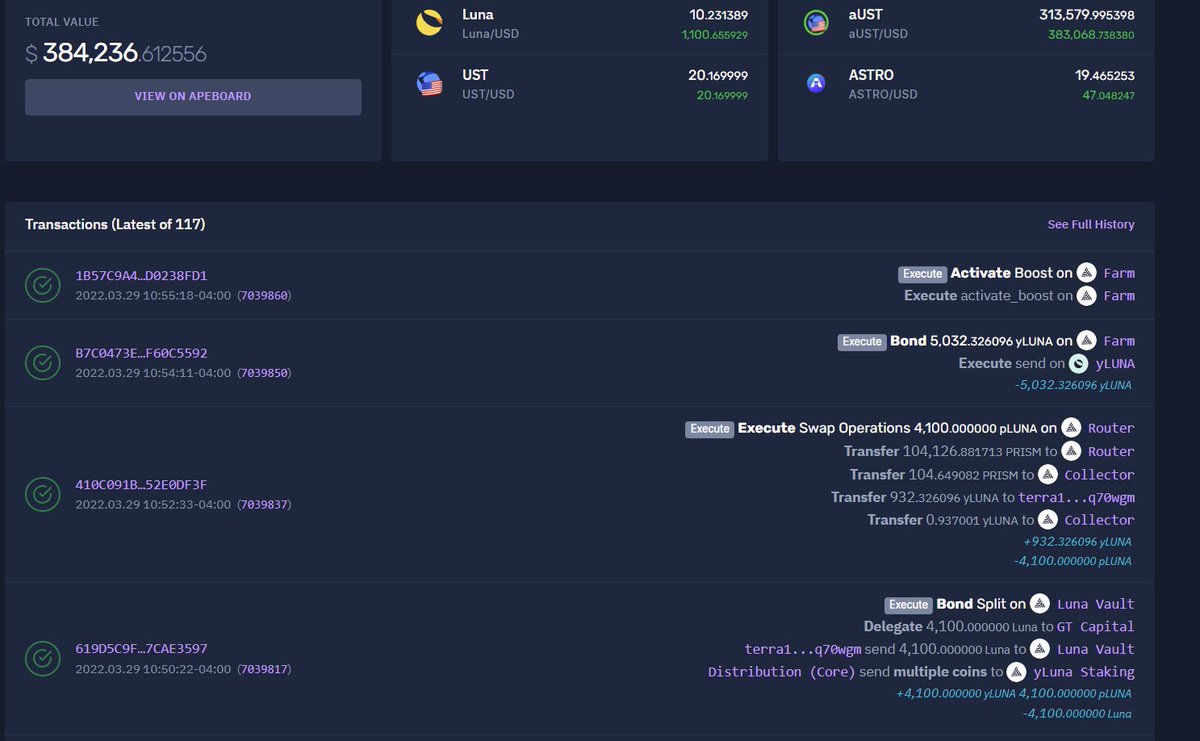Click Router icon in Swap Operations row
Screen dimensions: 1200x741
(x=1072, y=428)
